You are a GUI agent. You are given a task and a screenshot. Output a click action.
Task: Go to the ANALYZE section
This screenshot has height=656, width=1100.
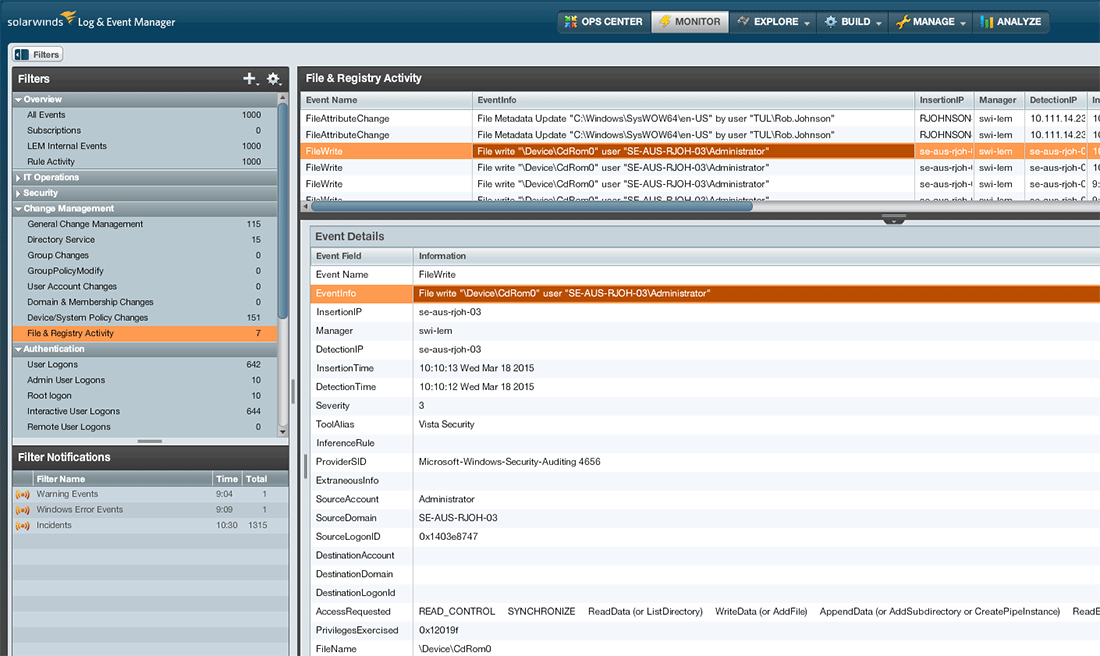[x=1011, y=22]
